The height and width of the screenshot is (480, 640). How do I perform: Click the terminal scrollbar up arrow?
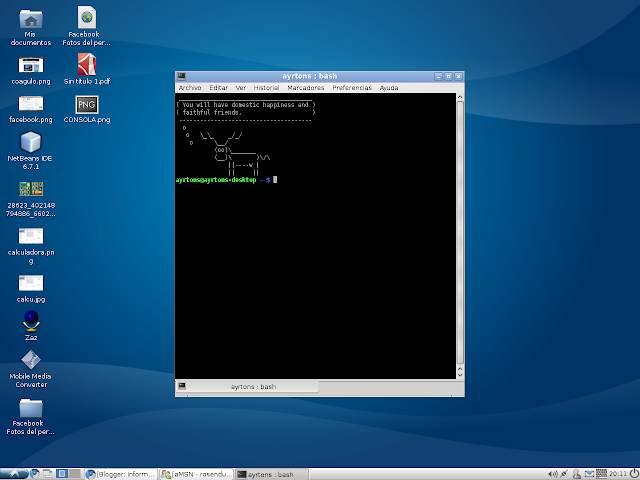click(x=460, y=97)
